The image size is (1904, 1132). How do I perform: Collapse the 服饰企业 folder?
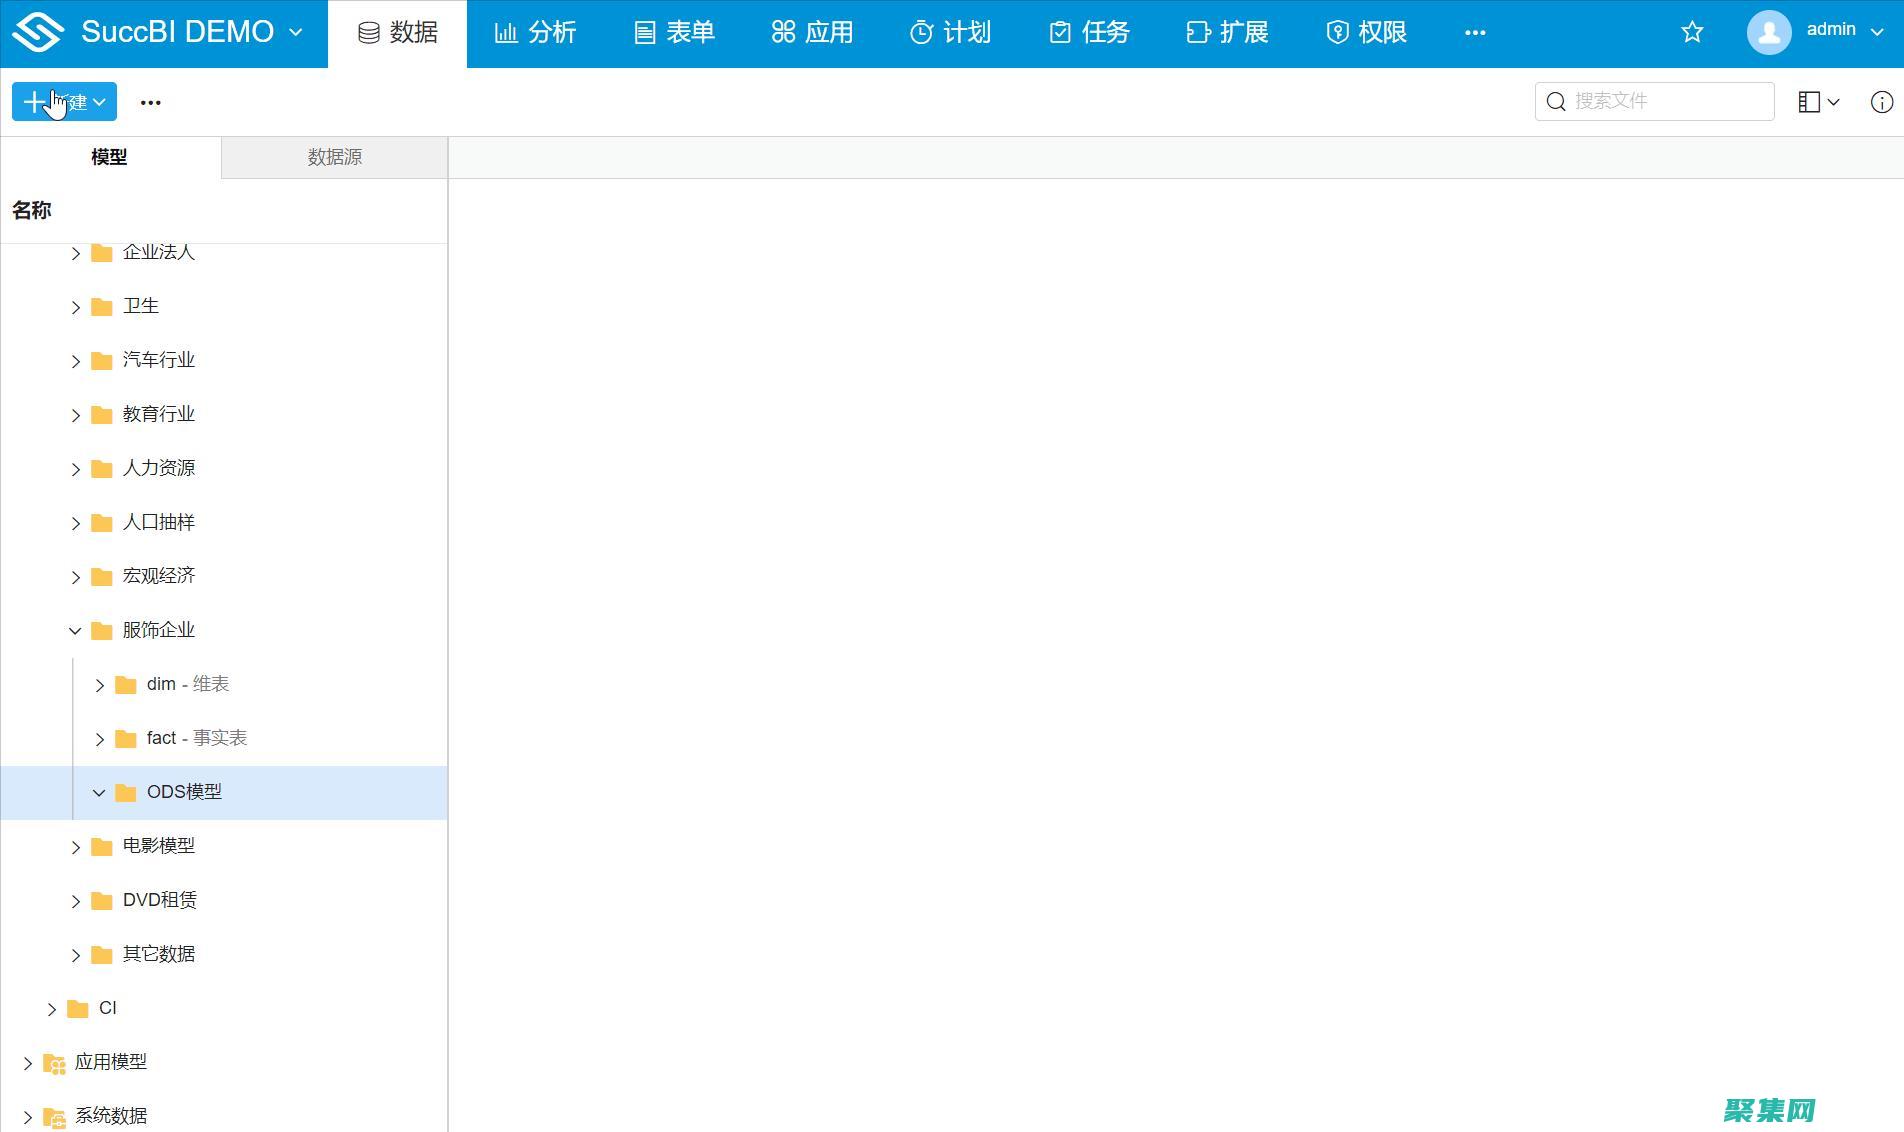(75, 630)
